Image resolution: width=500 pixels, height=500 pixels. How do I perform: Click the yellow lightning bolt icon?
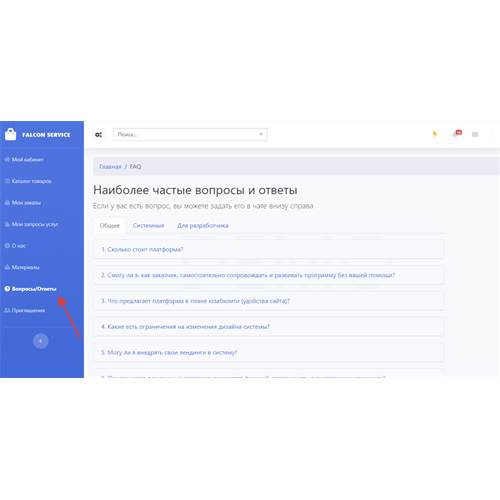tap(435, 134)
